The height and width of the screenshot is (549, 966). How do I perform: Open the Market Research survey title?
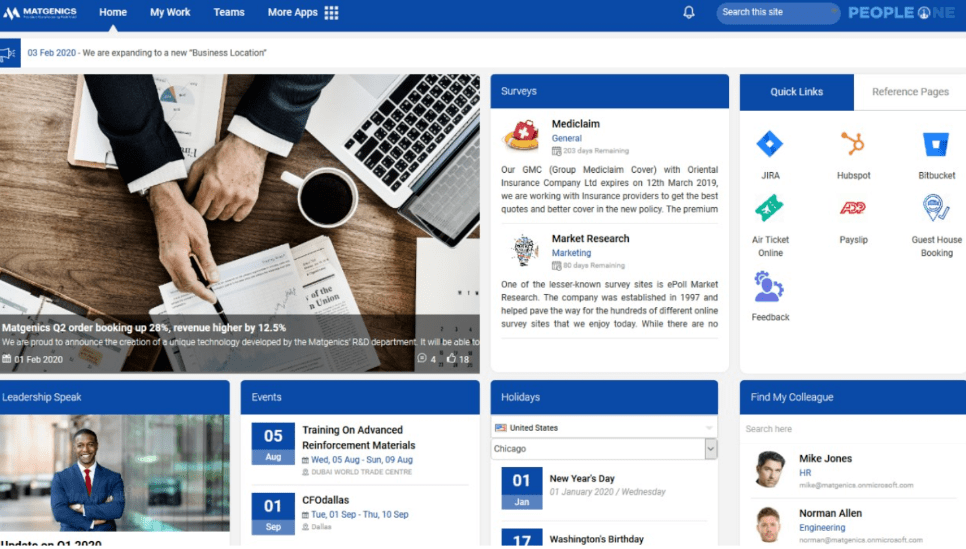tap(590, 238)
